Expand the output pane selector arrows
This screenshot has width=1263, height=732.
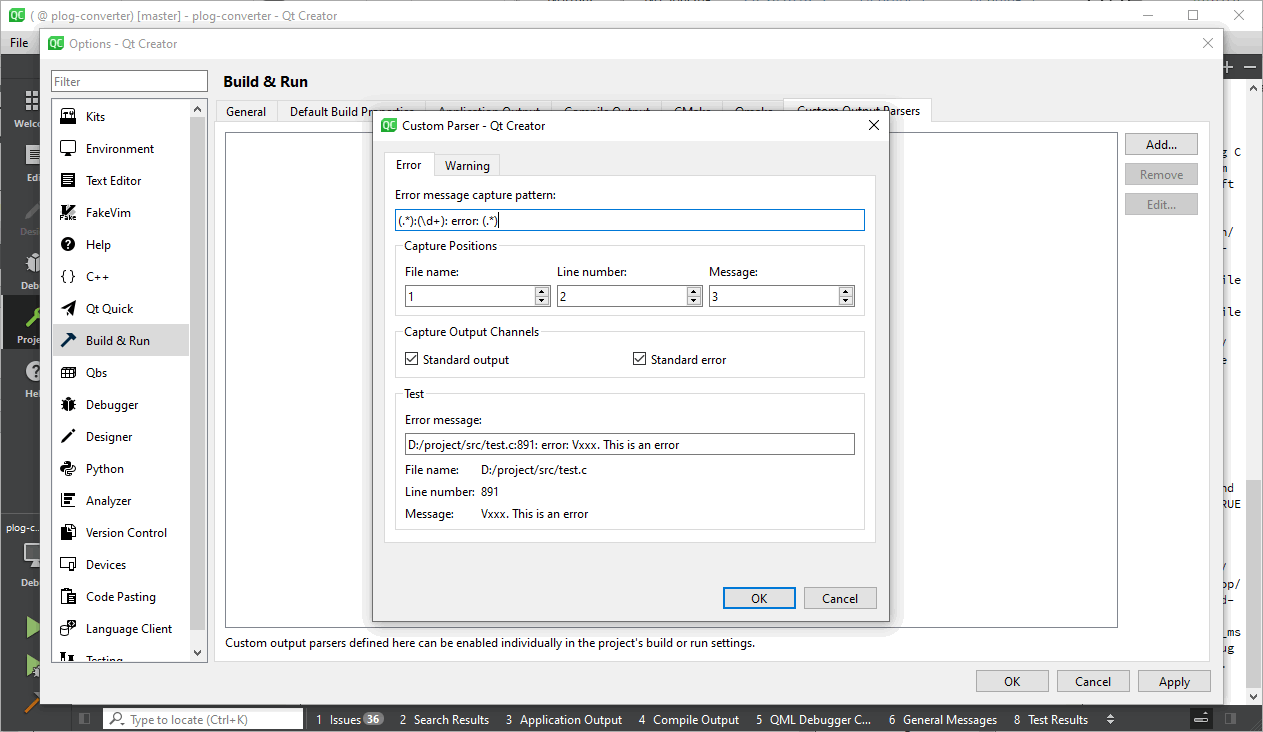tap(1110, 719)
